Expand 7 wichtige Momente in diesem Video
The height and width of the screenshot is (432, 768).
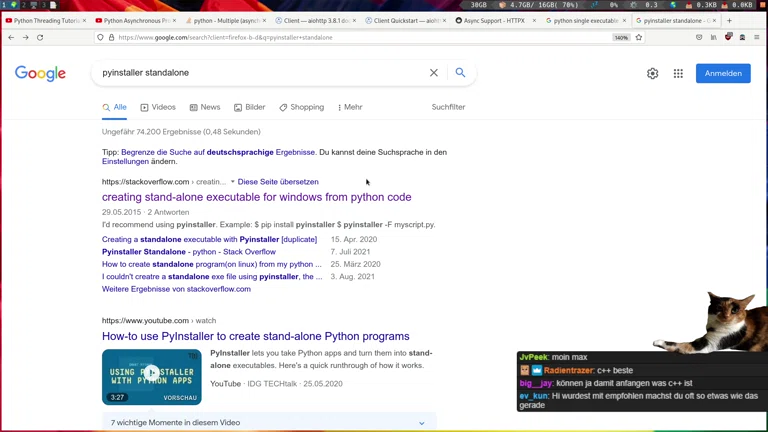pos(269,422)
